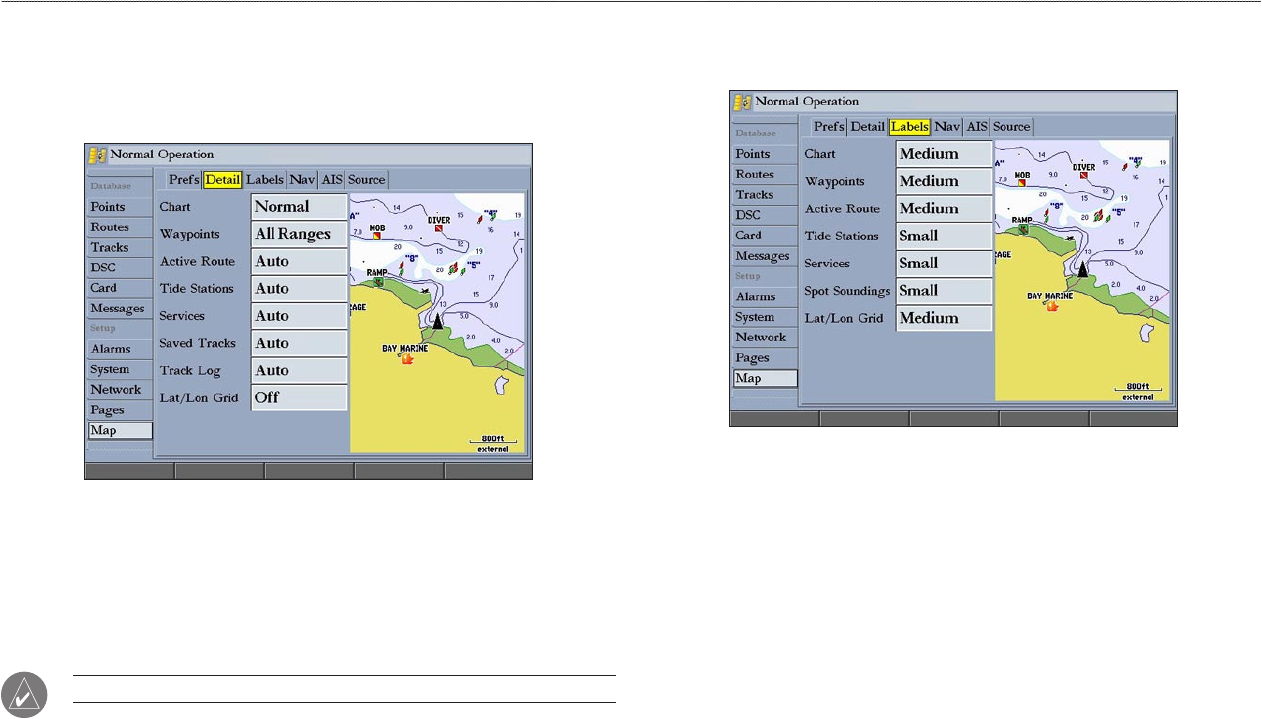Open System in the Labels screen sidebar
The height and width of the screenshot is (719, 1262).
tap(765, 317)
